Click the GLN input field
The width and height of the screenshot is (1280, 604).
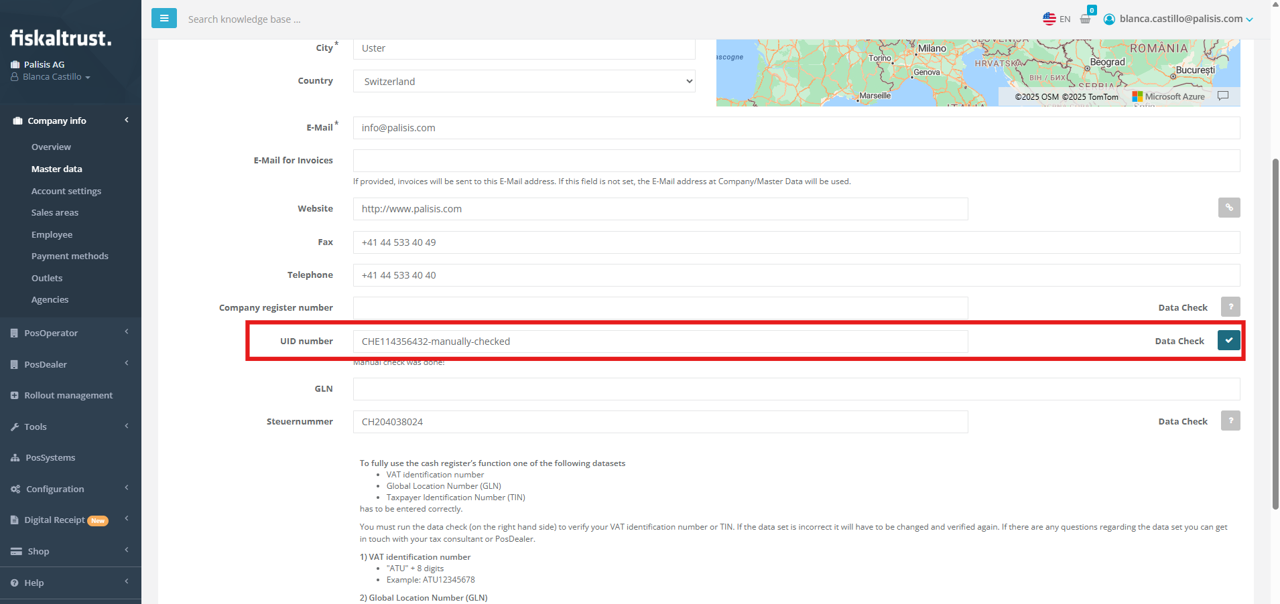coord(796,389)
